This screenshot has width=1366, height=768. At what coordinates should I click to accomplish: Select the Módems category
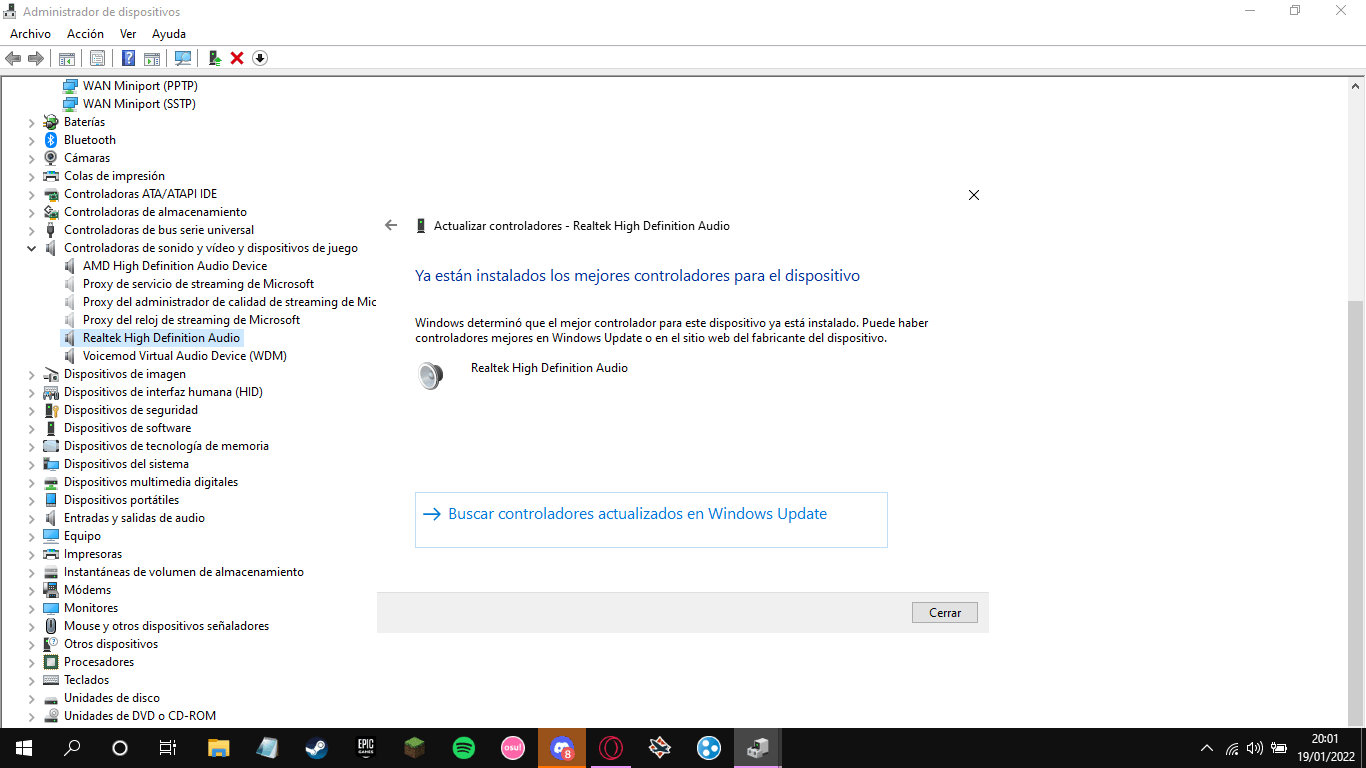point(88,590)
